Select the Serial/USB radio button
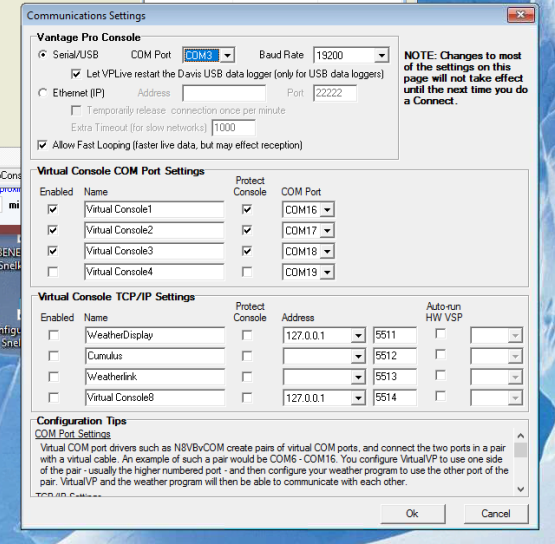 [x=42, y=55]
